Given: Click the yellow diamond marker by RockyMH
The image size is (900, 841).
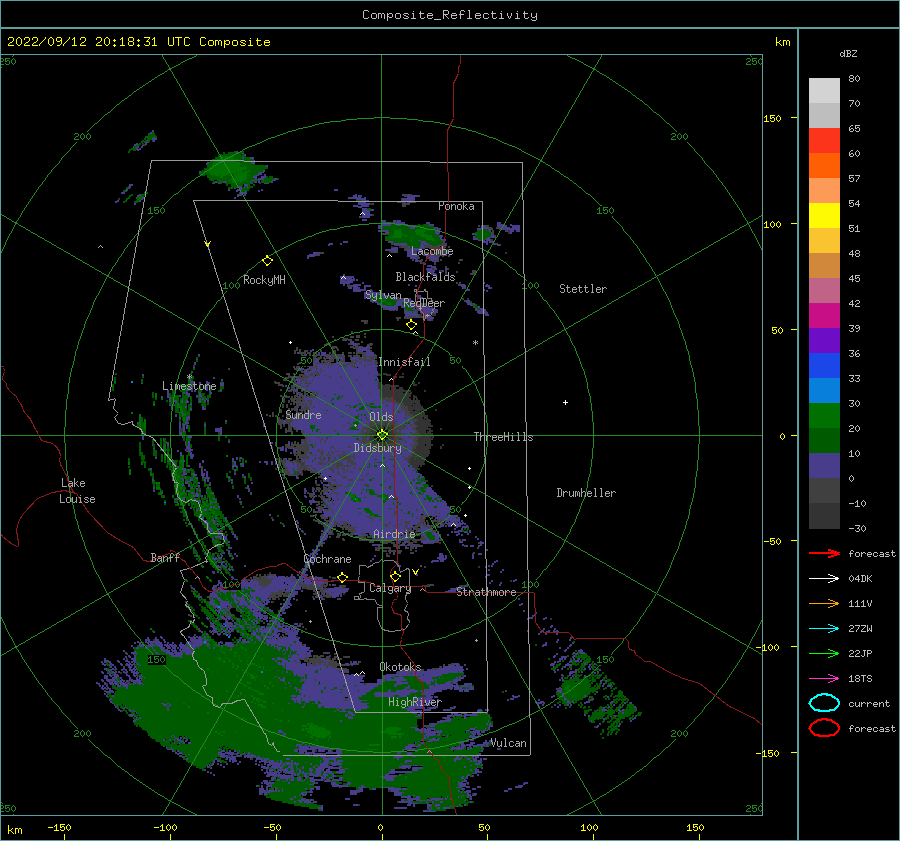Looking at the screenshot, I should coord(267,261).
